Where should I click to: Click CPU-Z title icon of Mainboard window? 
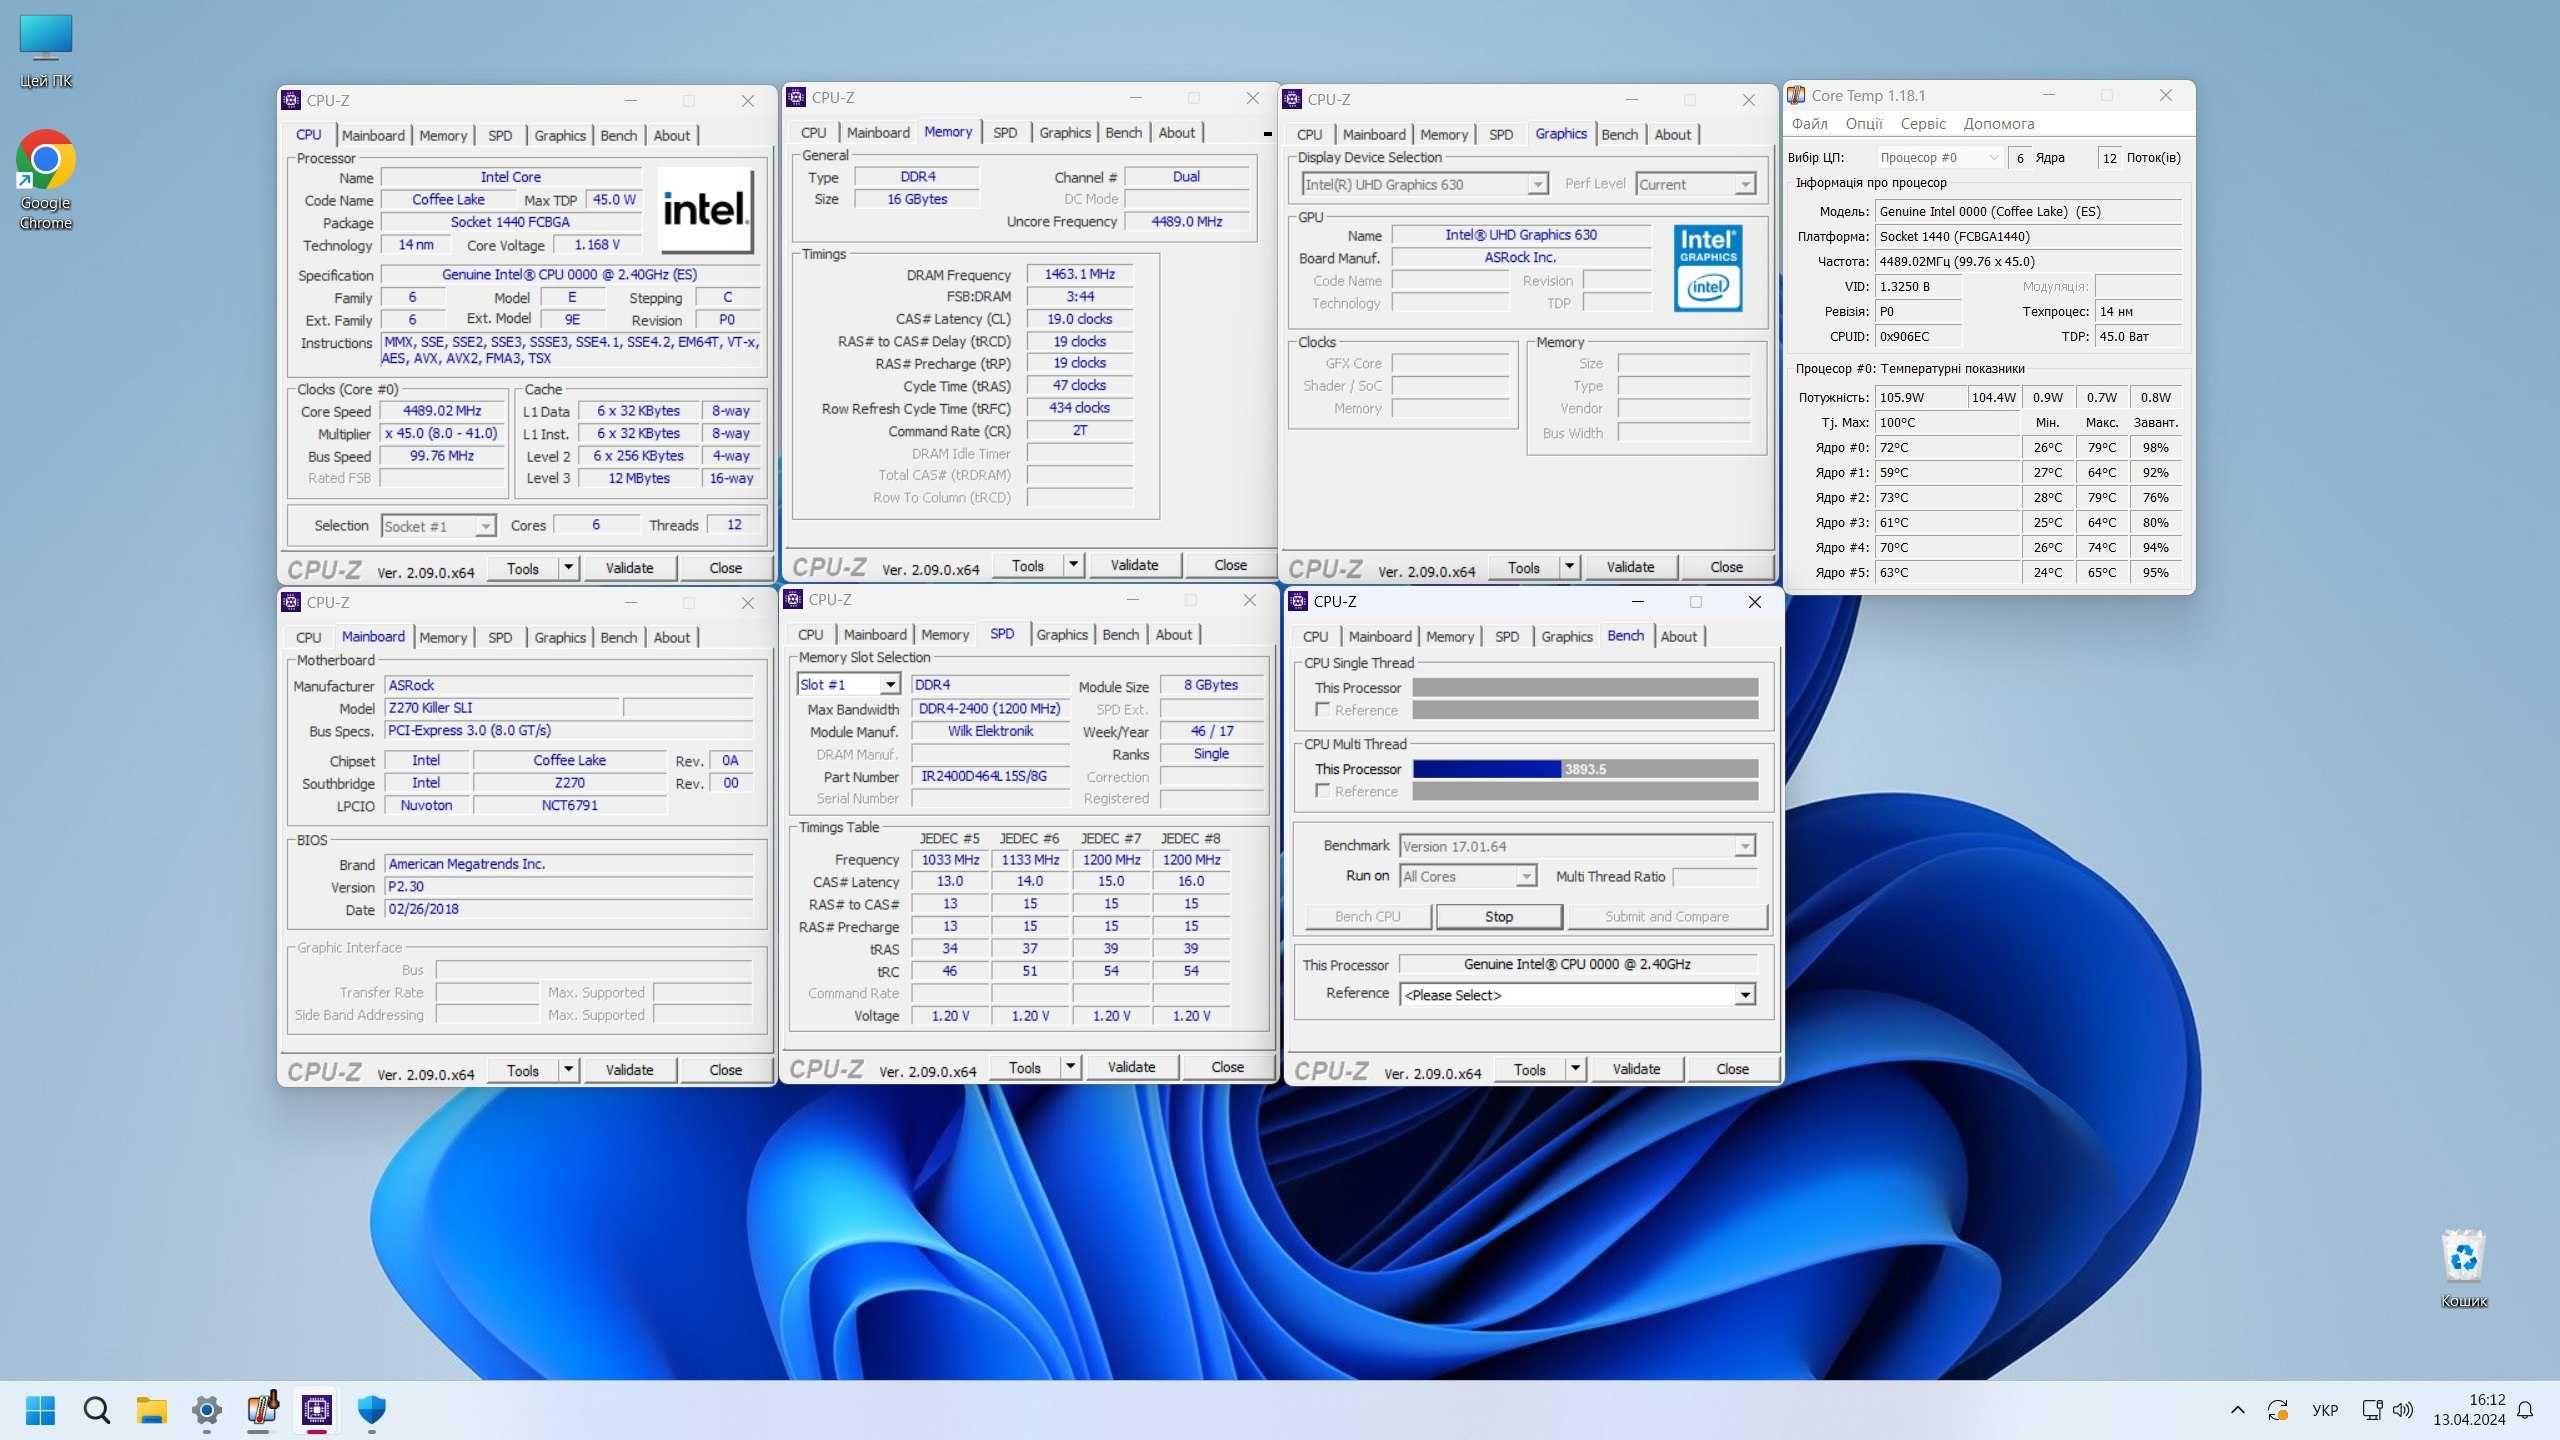[291, 602]
